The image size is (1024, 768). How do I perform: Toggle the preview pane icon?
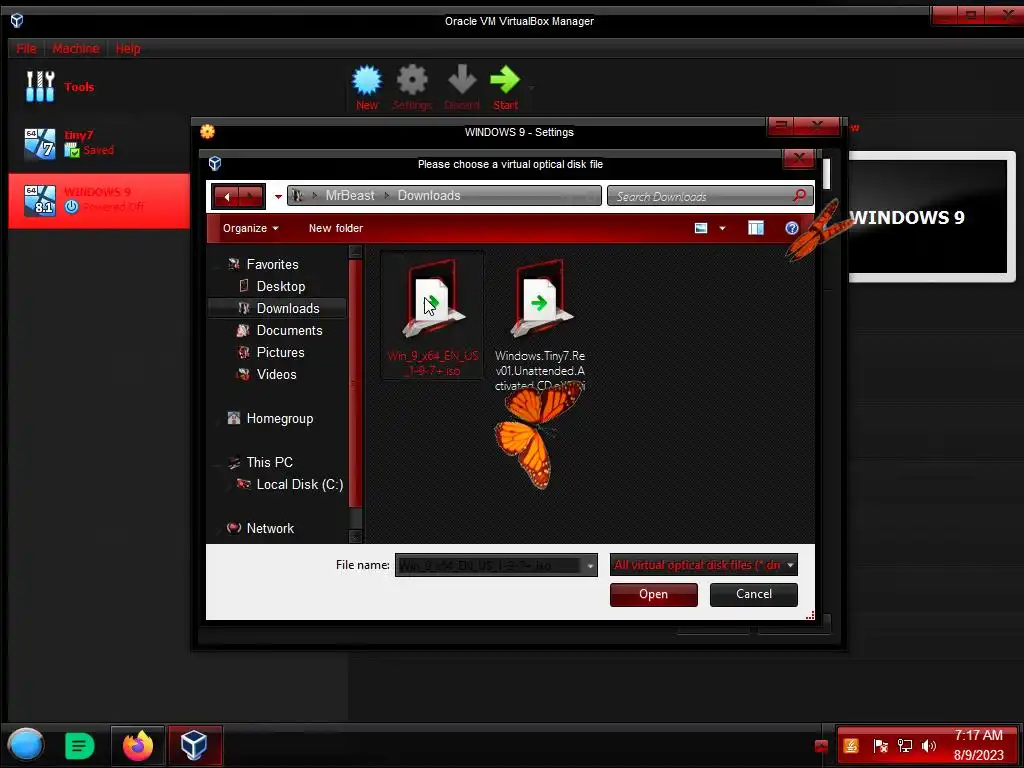[x=756, y=228]
